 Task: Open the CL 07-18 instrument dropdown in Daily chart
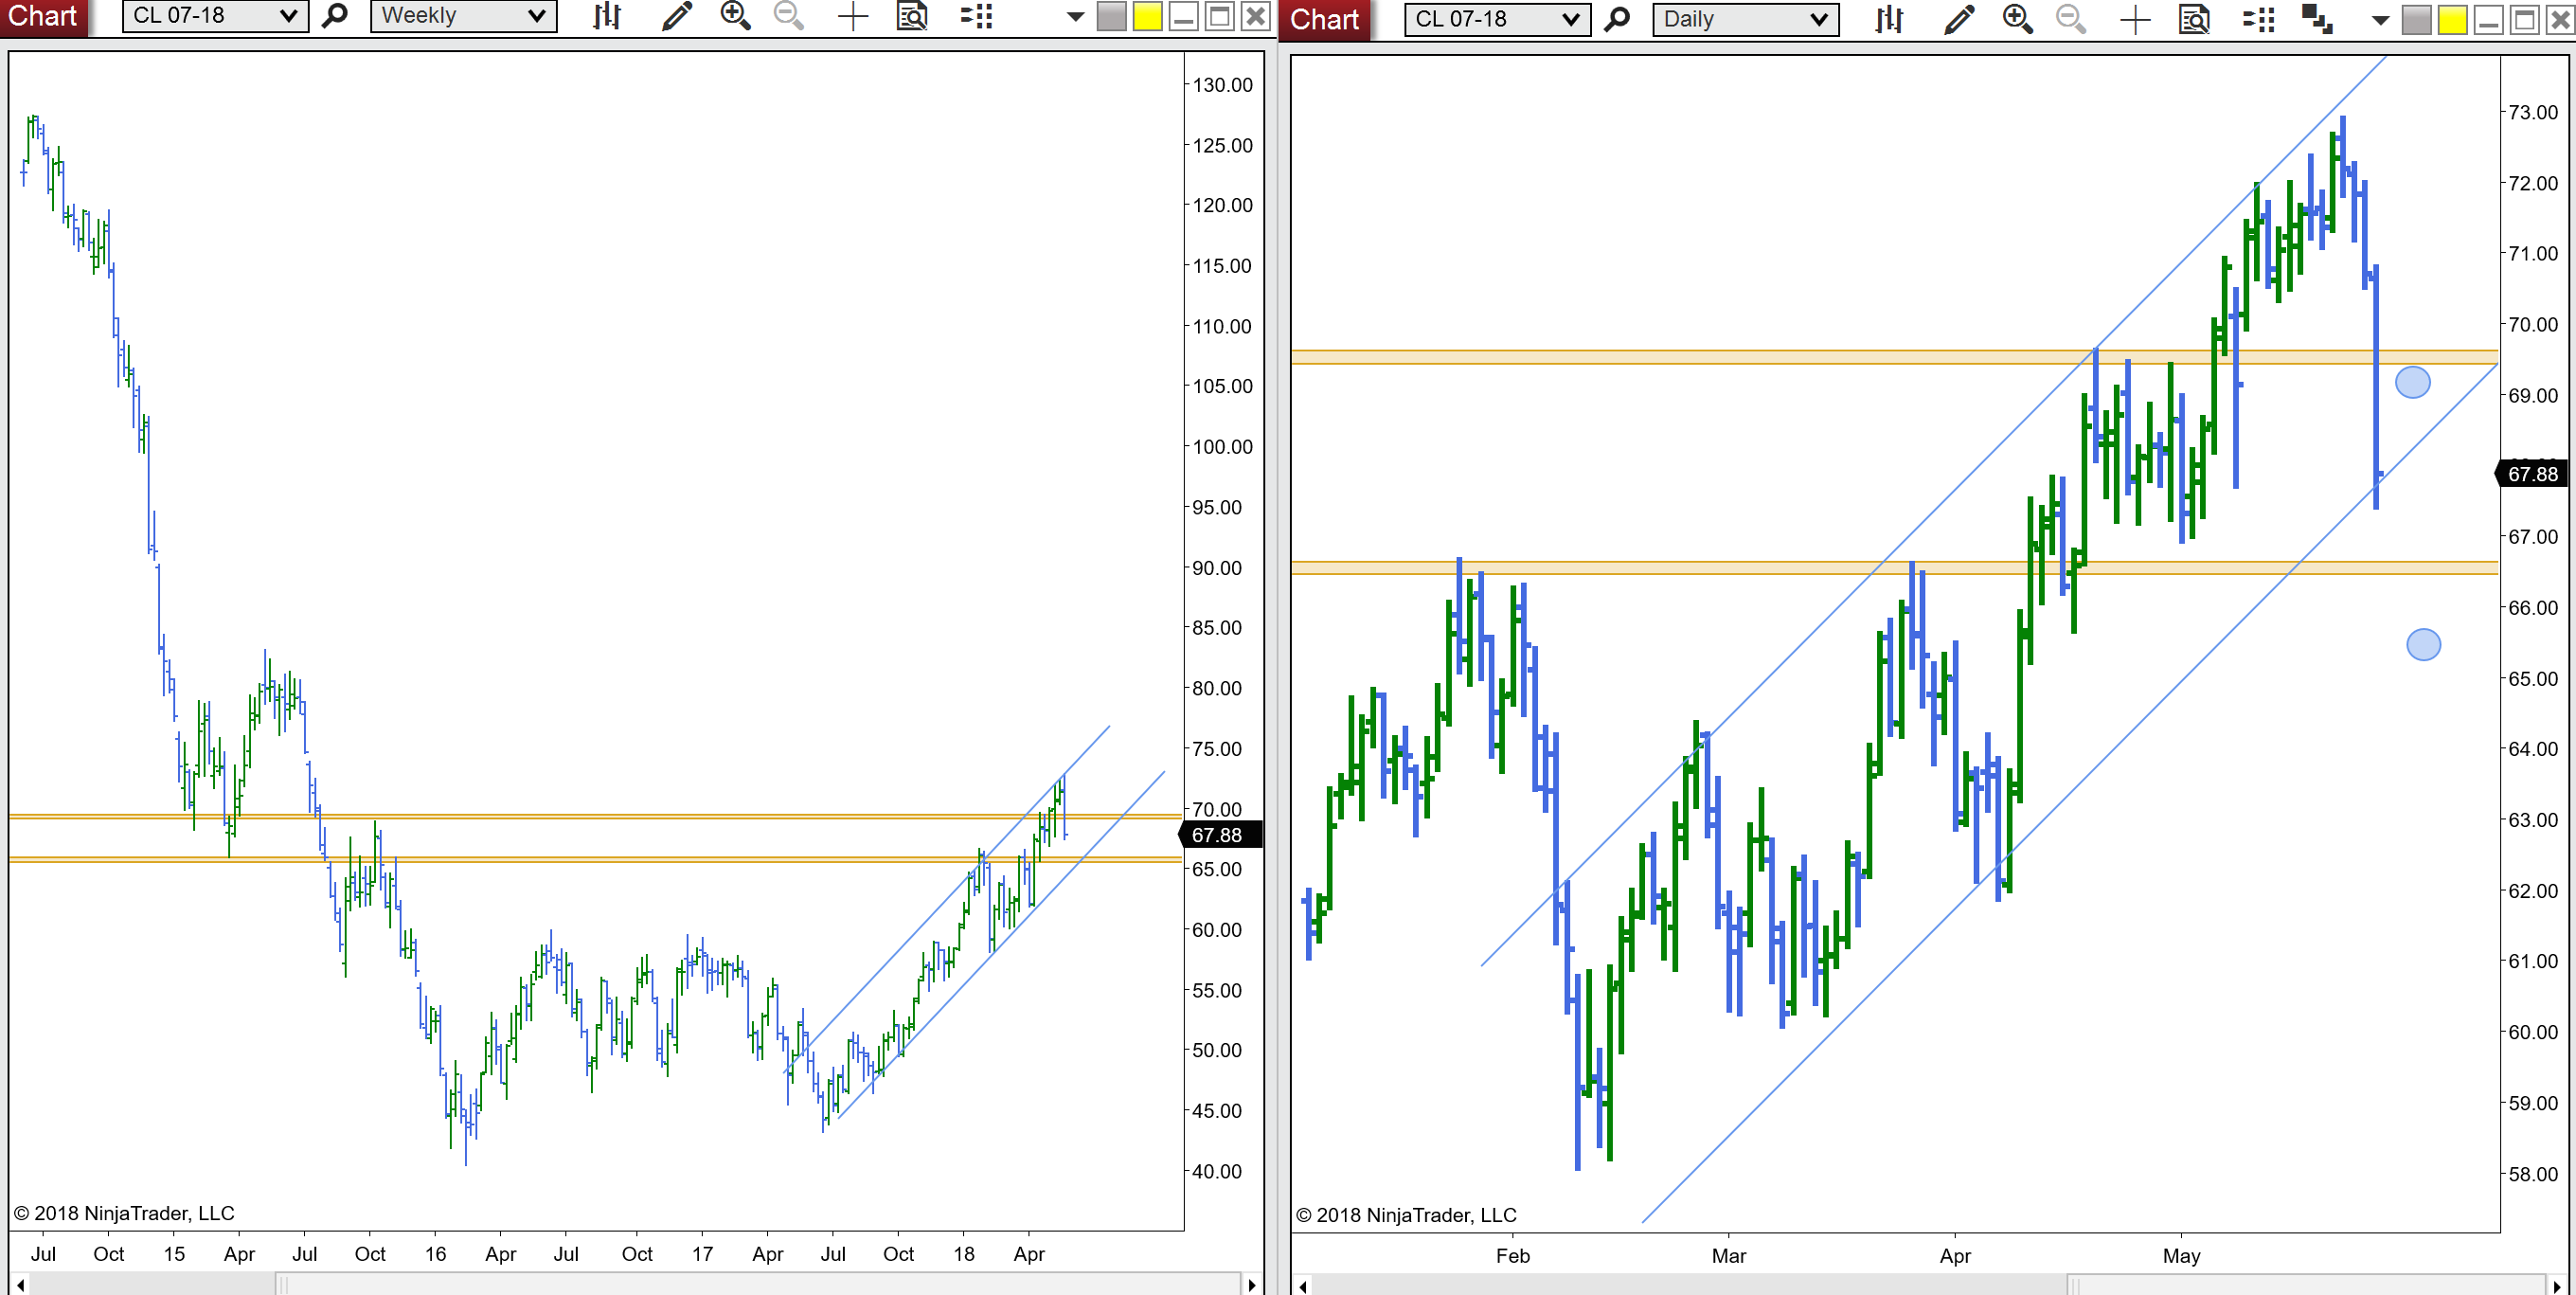1497,19
